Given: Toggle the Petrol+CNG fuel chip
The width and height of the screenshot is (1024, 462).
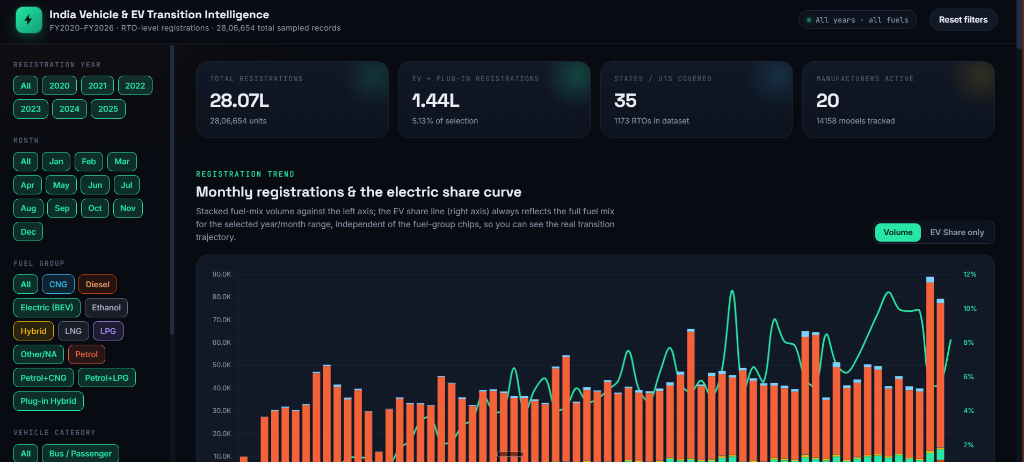Looking at the screenshot, I should [43, 378].
